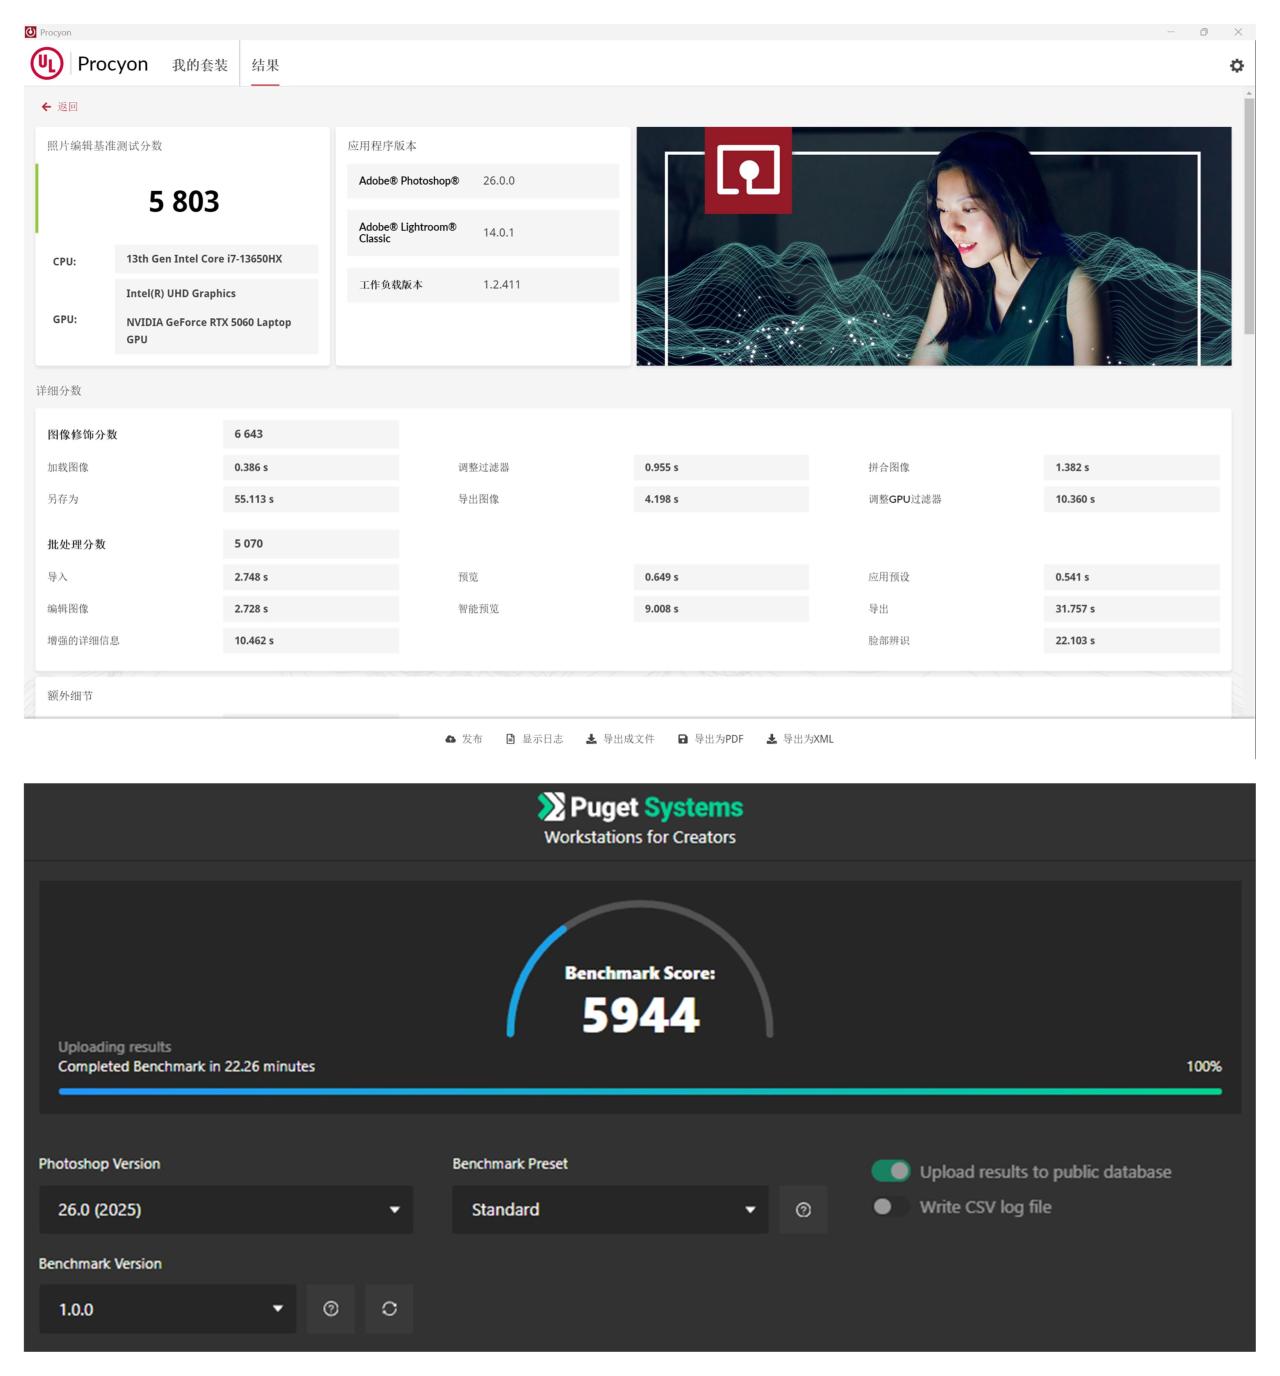
Task: Click the 导出为XML download icon
Action: pos(772,739)
